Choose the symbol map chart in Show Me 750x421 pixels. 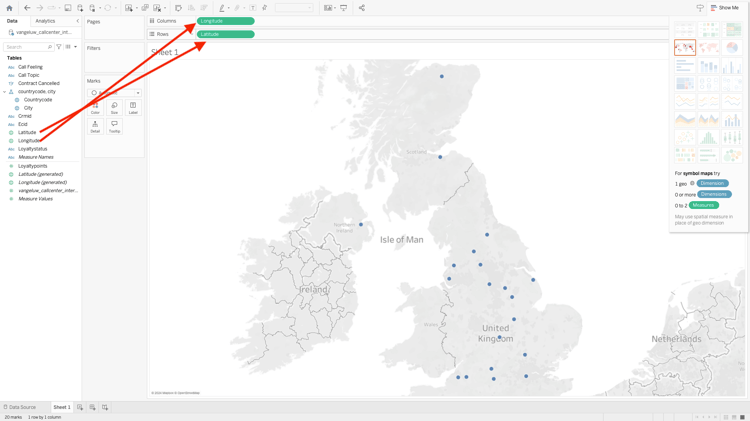(x=685, y=47)
